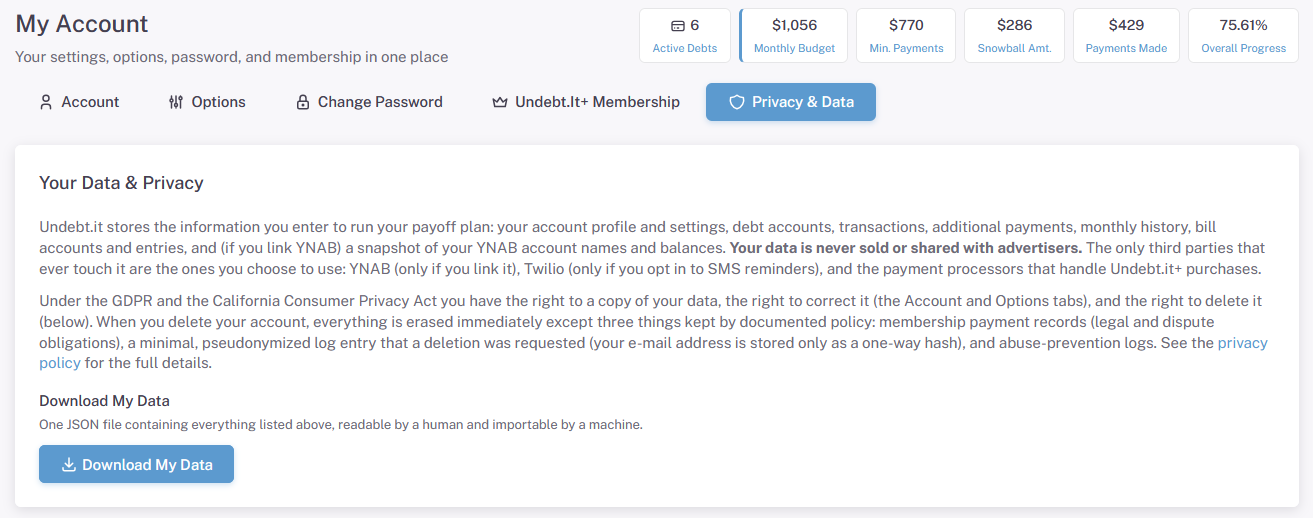1313x518 pixels.
Task: Click the Download My Data button
Action: point(136,464)
